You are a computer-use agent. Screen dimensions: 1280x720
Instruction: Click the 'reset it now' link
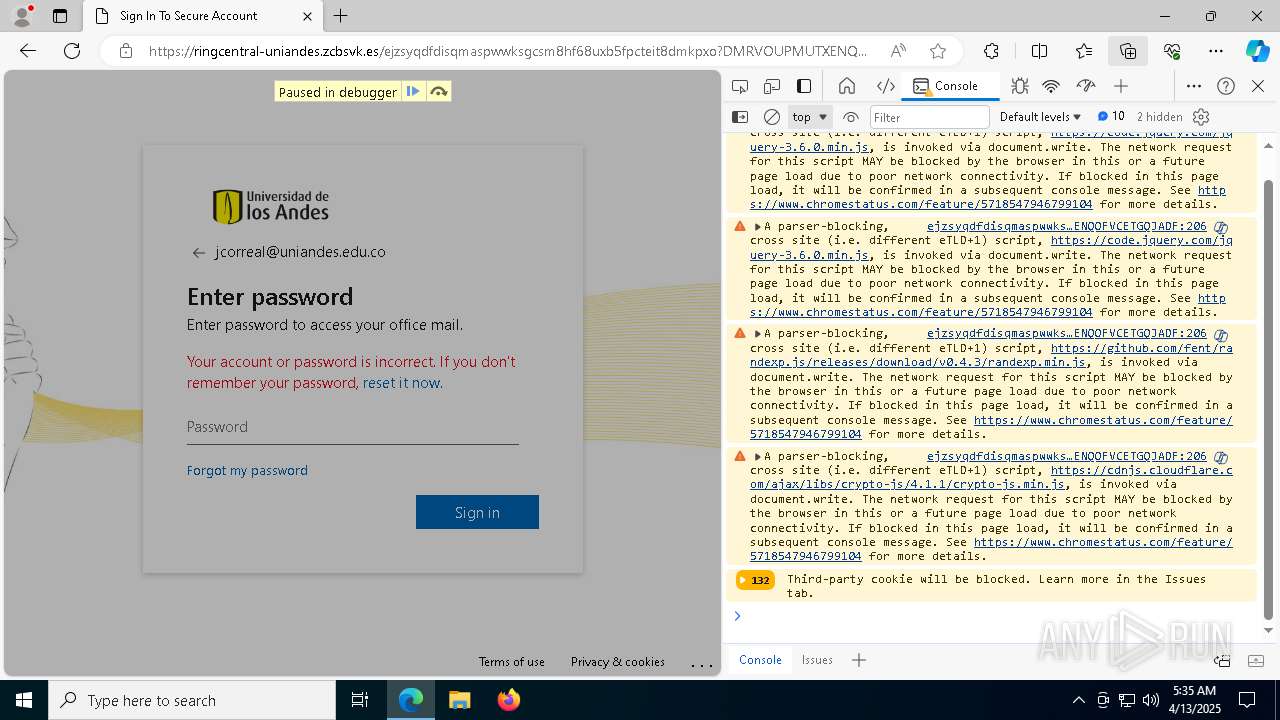point(401,383)
